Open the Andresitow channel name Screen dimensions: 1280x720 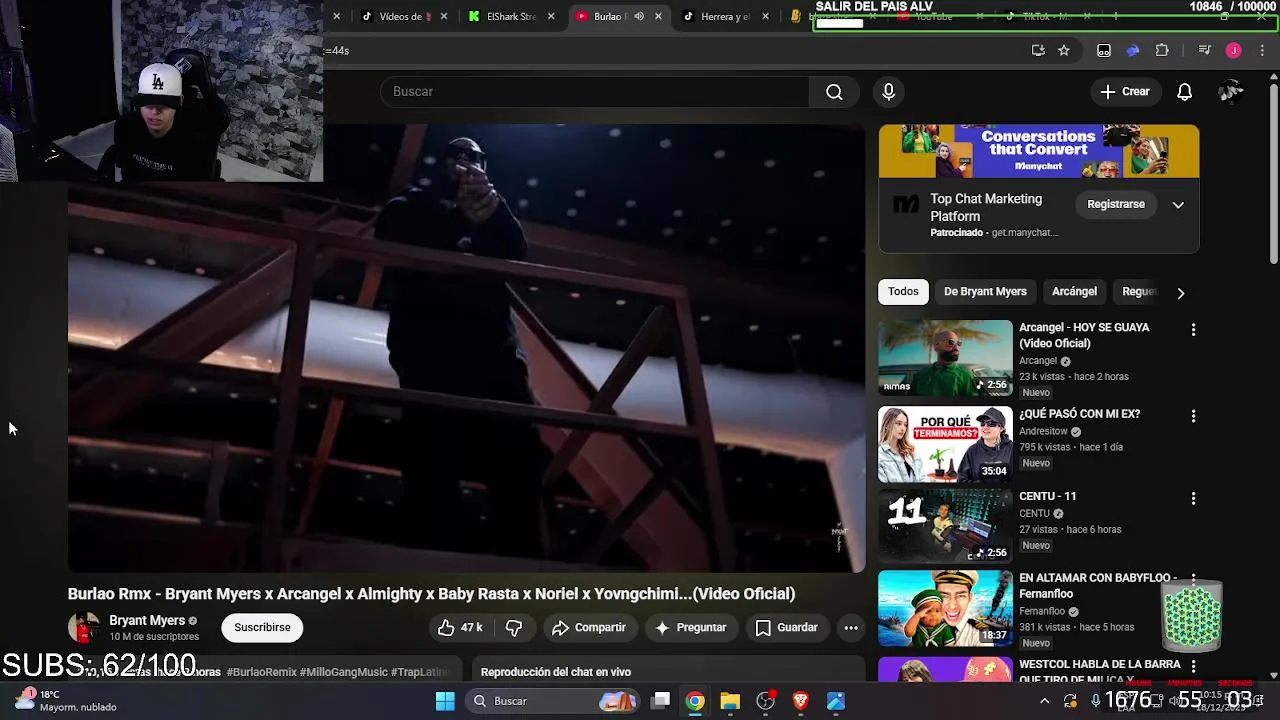point(1043,432)
